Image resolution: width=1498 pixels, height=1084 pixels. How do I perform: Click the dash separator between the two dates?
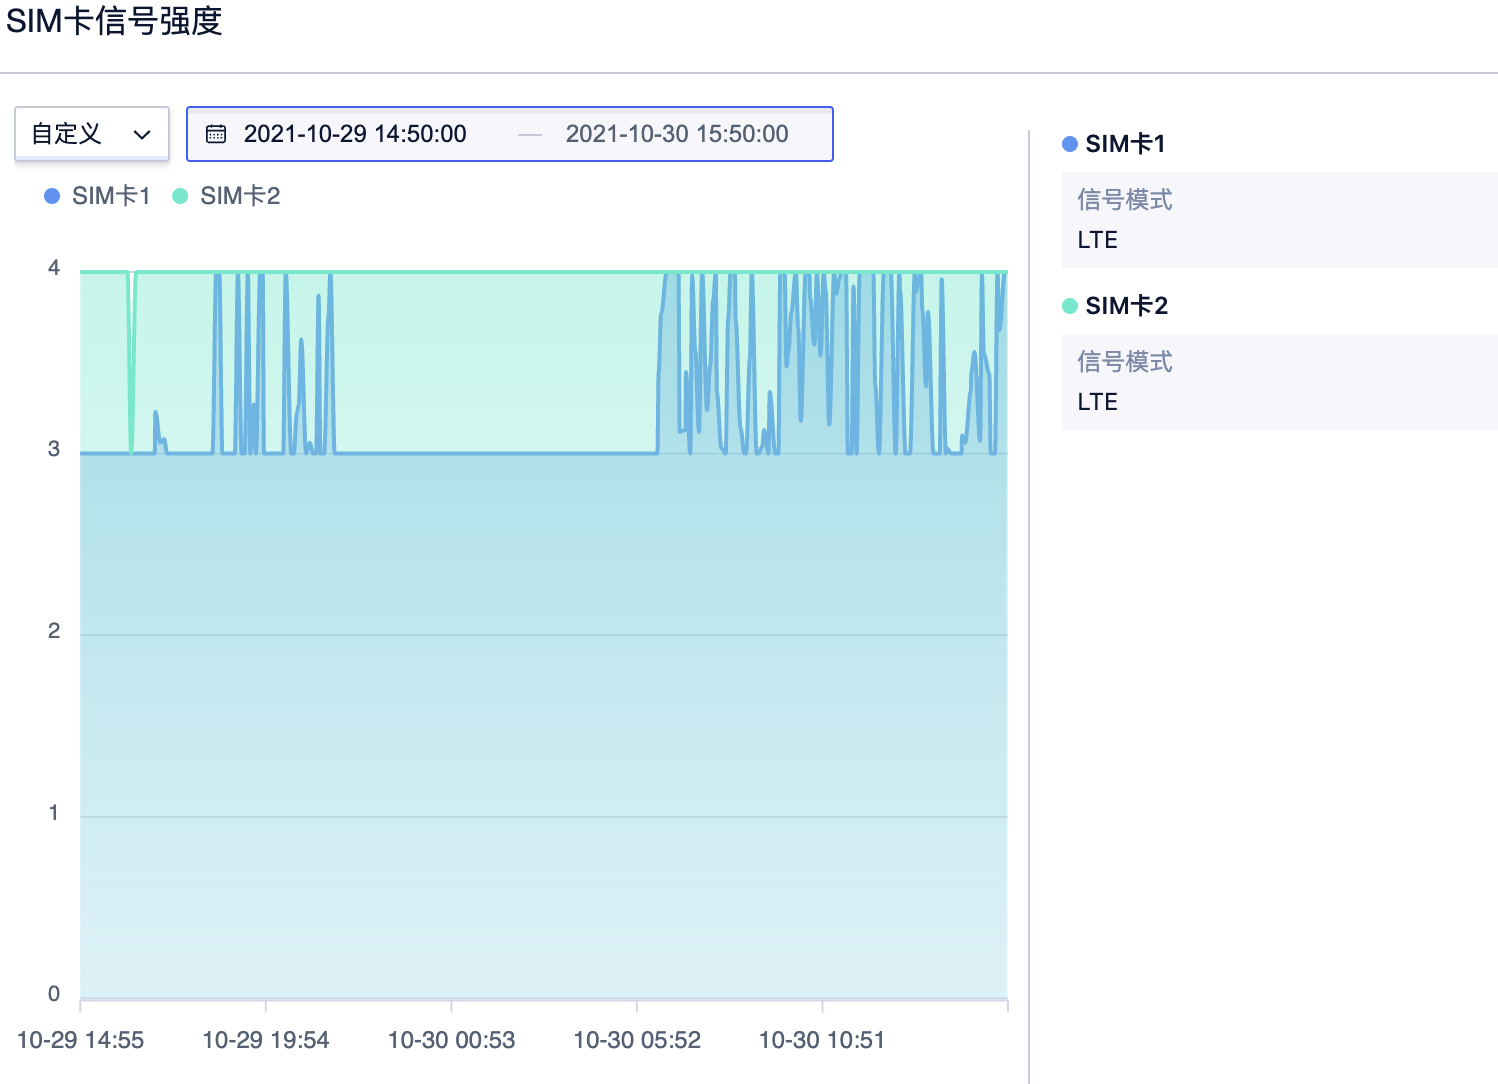pyautogui.click(x=530, y=135)
